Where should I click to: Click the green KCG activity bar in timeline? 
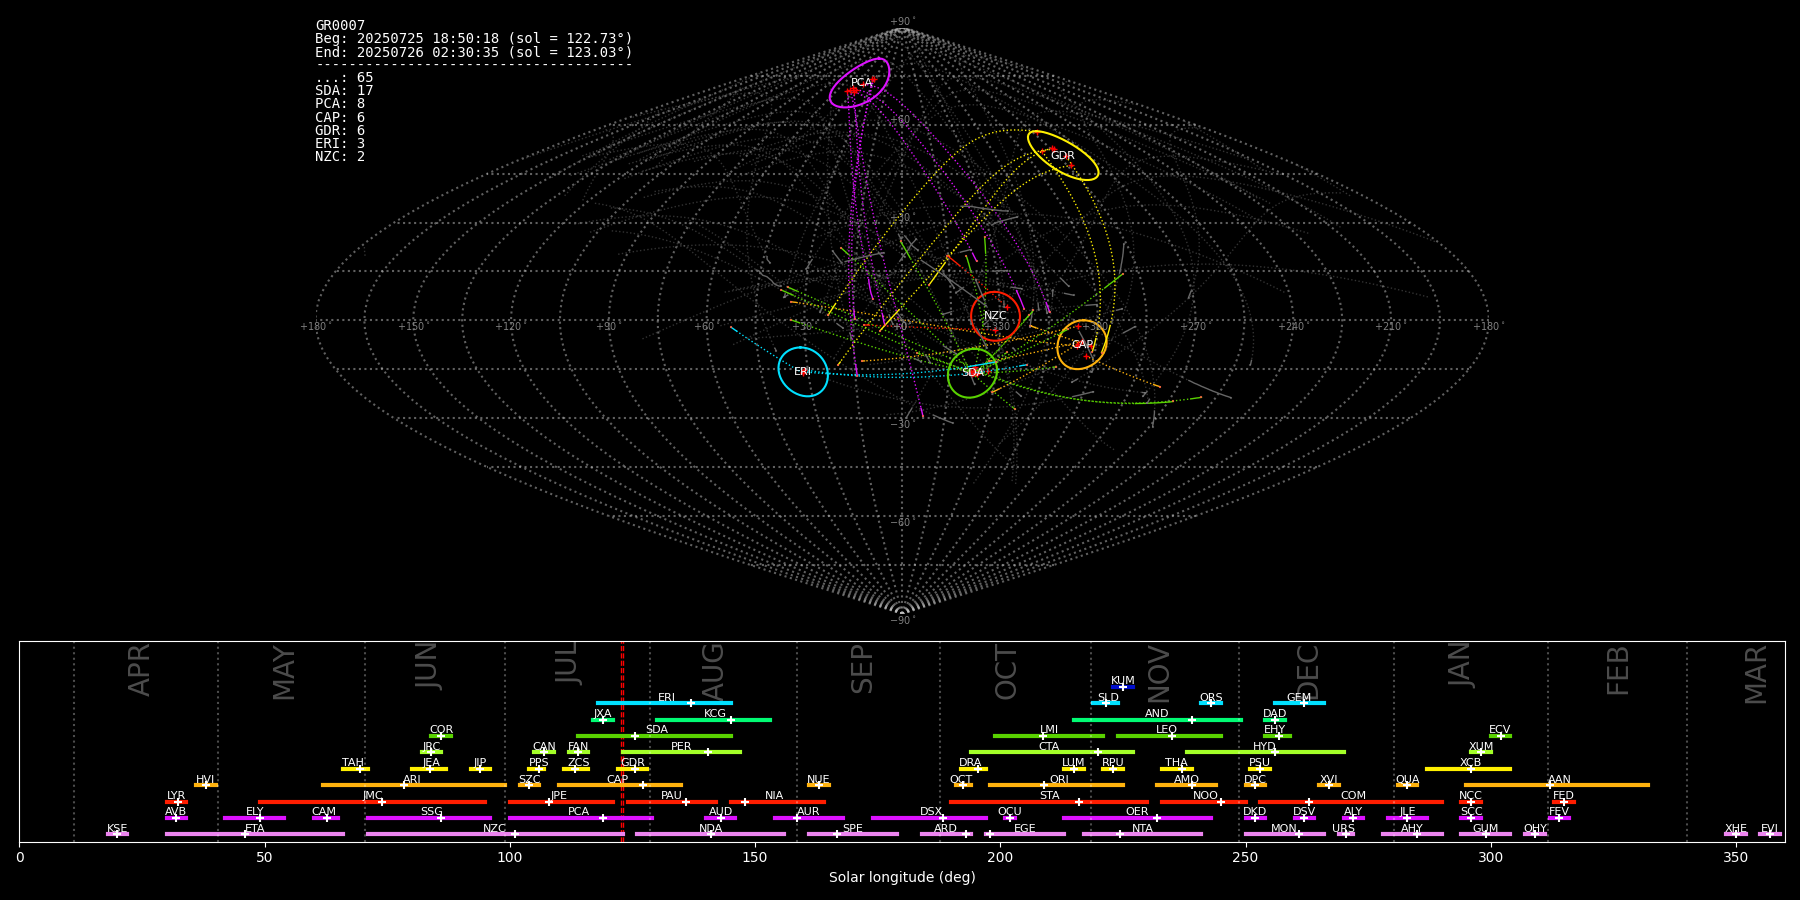tap(713, 719)
